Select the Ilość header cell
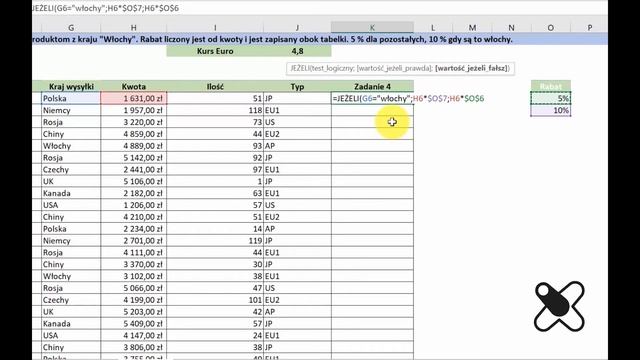The width and height of the screenshot is (640, 360). [x=215, y=87]
